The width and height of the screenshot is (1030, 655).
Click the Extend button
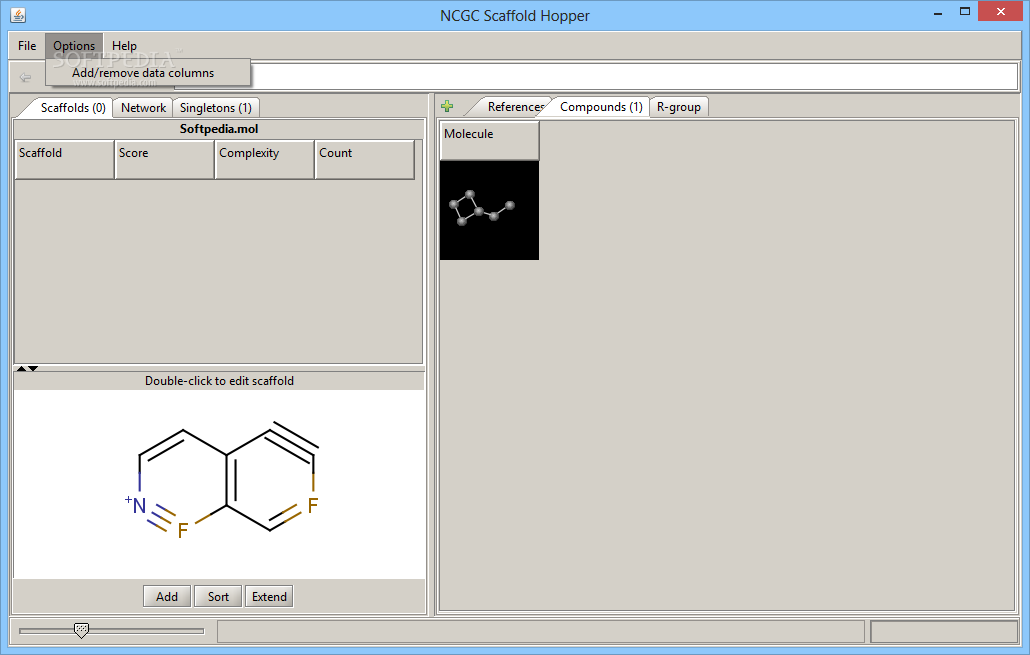269,597
